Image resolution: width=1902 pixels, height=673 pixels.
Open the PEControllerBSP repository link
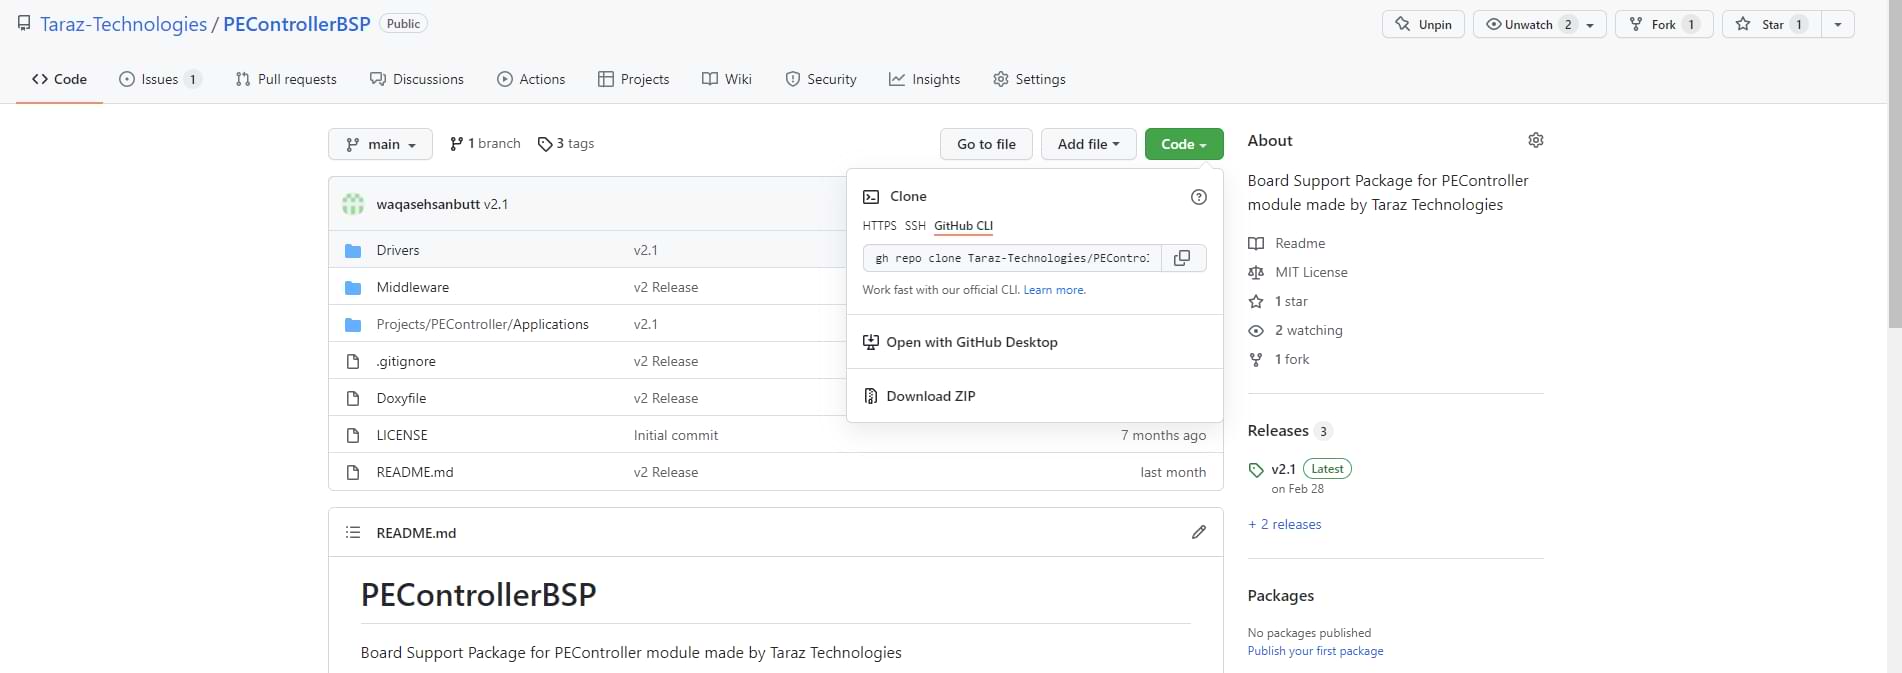tap(297, 24)
